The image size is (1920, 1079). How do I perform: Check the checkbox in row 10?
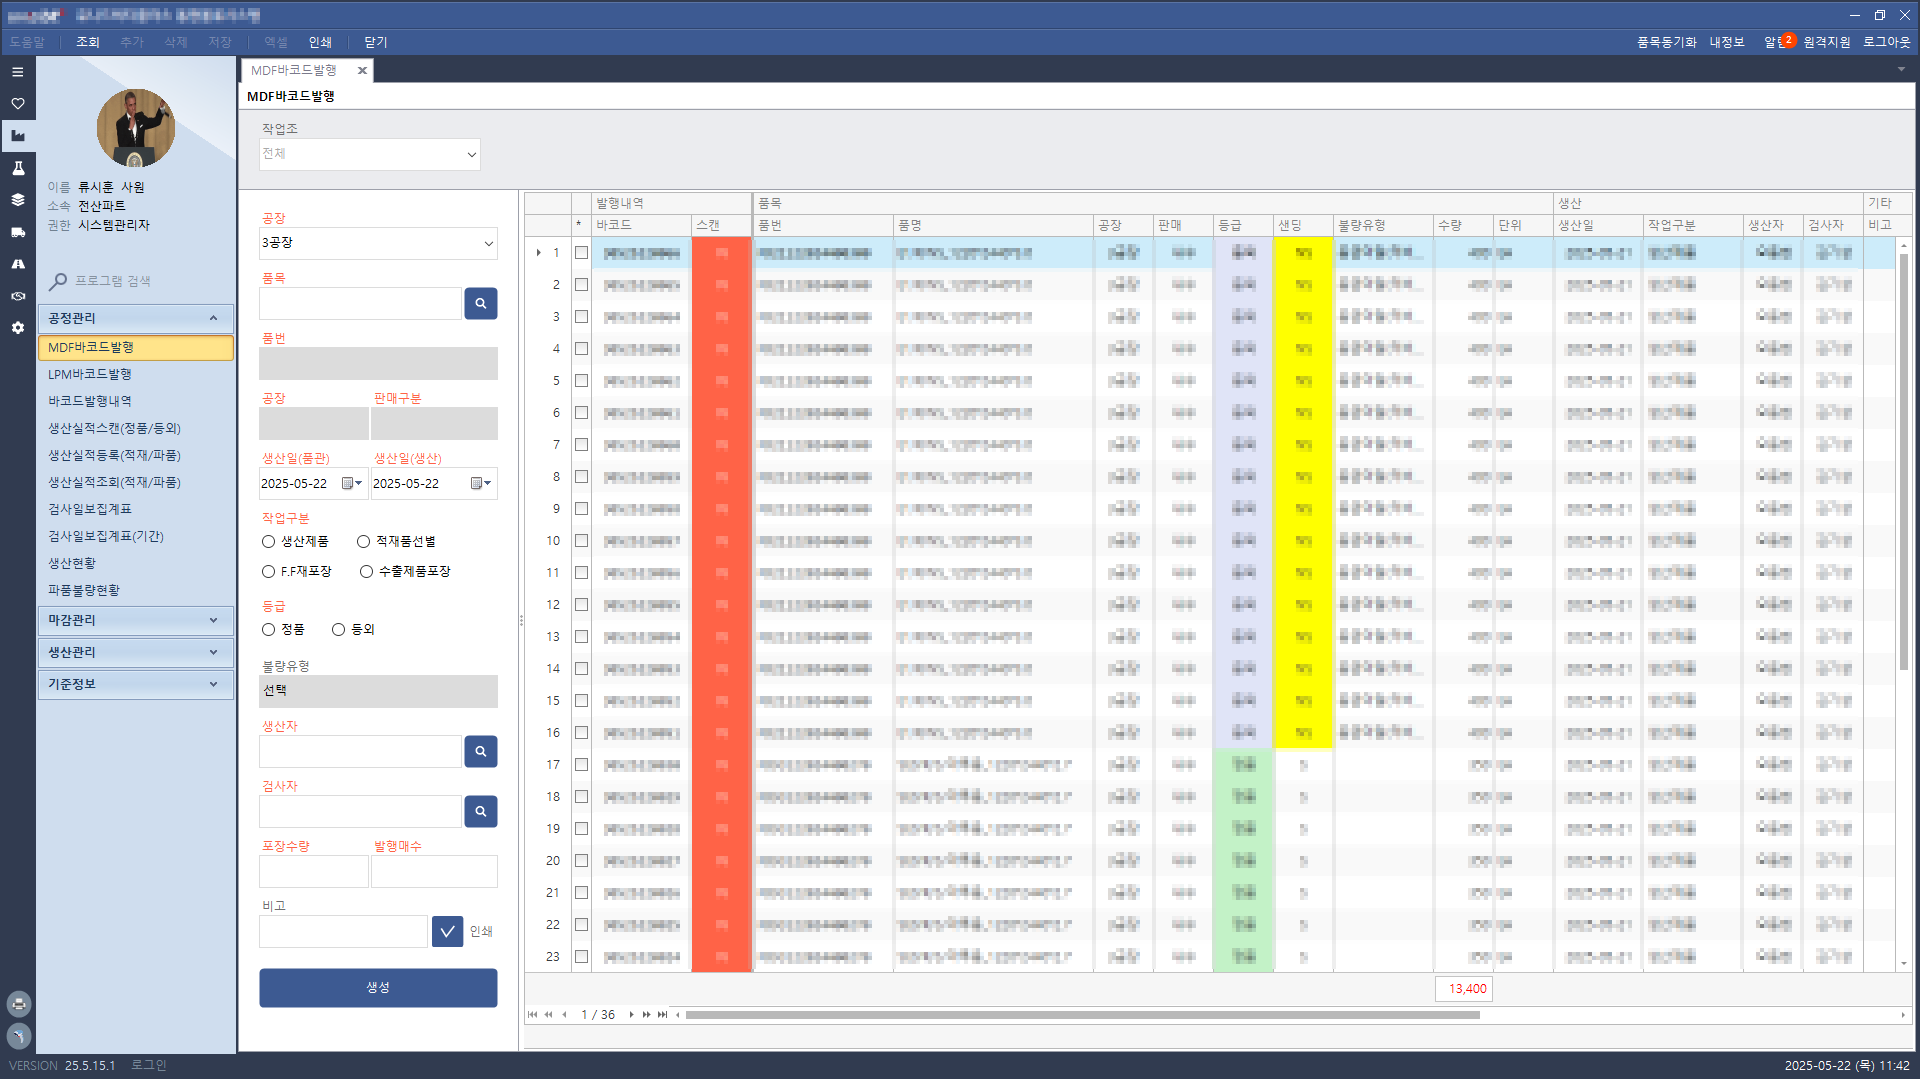click(x=581, y=541)
